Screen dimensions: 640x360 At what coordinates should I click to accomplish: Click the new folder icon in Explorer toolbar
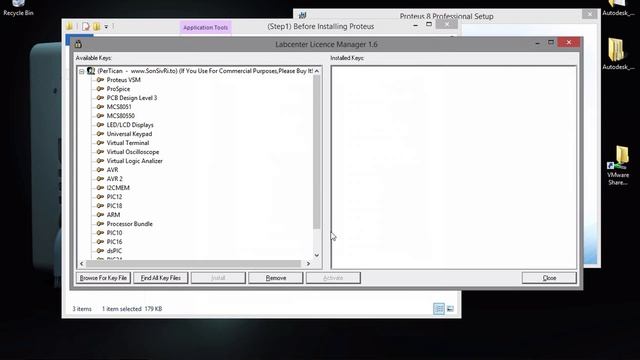(96, 27)
